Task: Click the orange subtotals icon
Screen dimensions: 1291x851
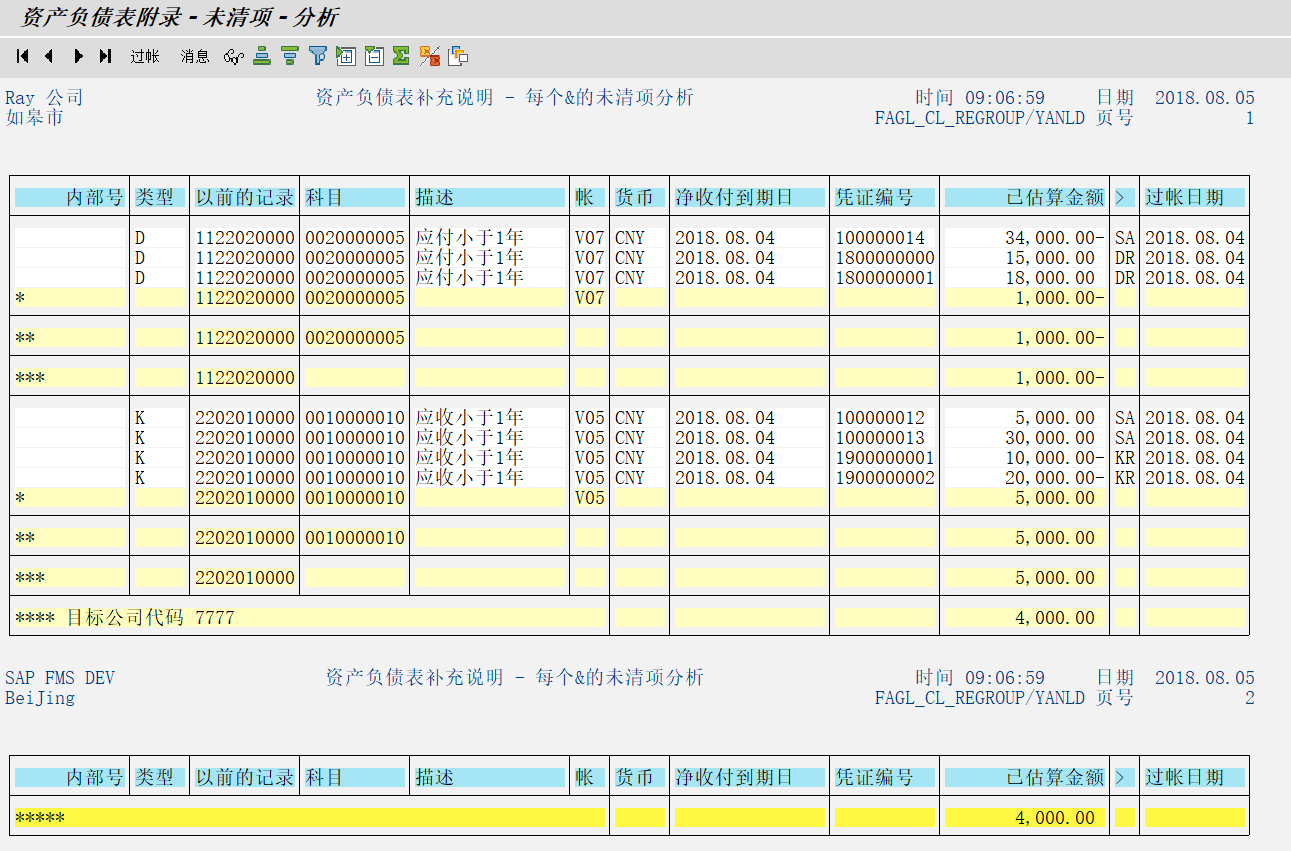Action: click(x=430, y=56)
